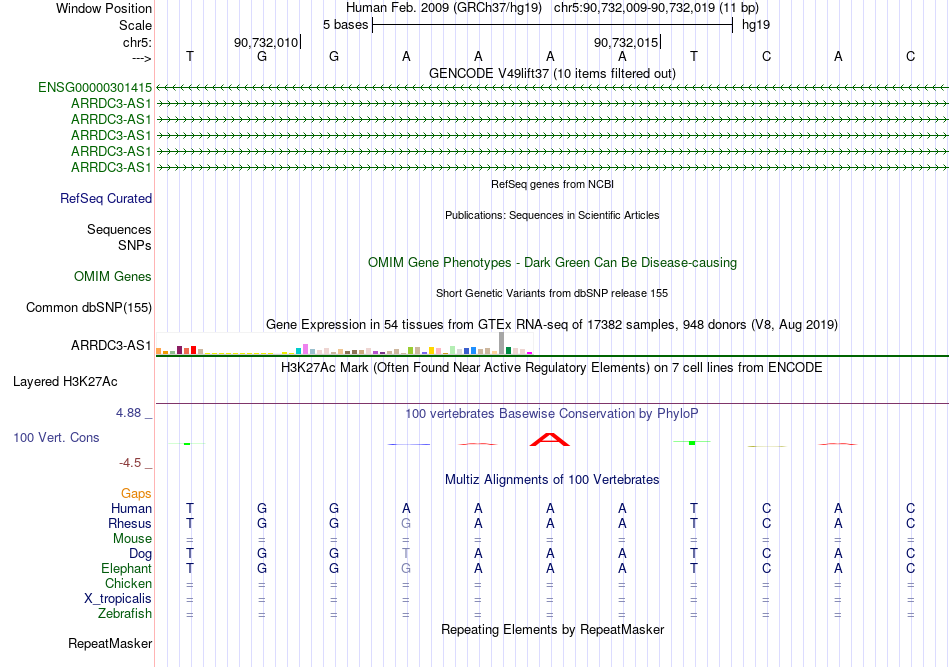
Task: Select the SNPs track label
Action: pyautogui.click(x=135, y=245)
